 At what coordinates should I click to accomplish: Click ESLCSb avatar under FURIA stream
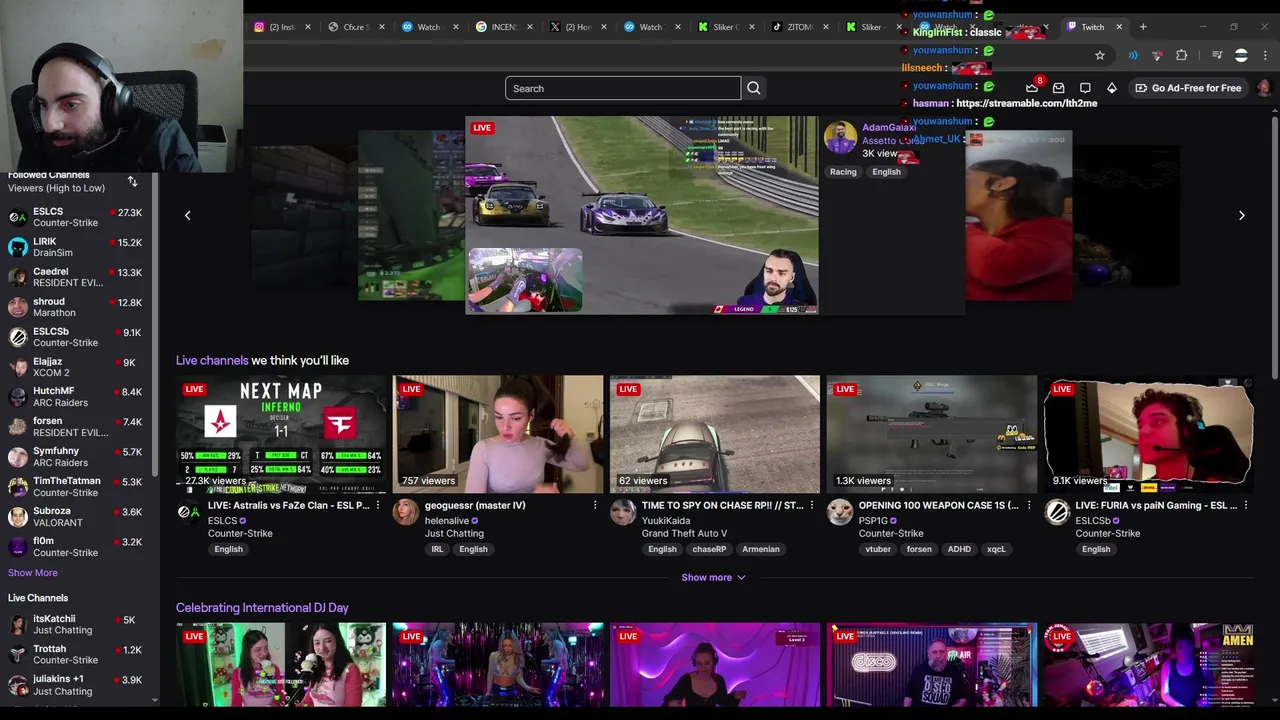pos(1056,512)
